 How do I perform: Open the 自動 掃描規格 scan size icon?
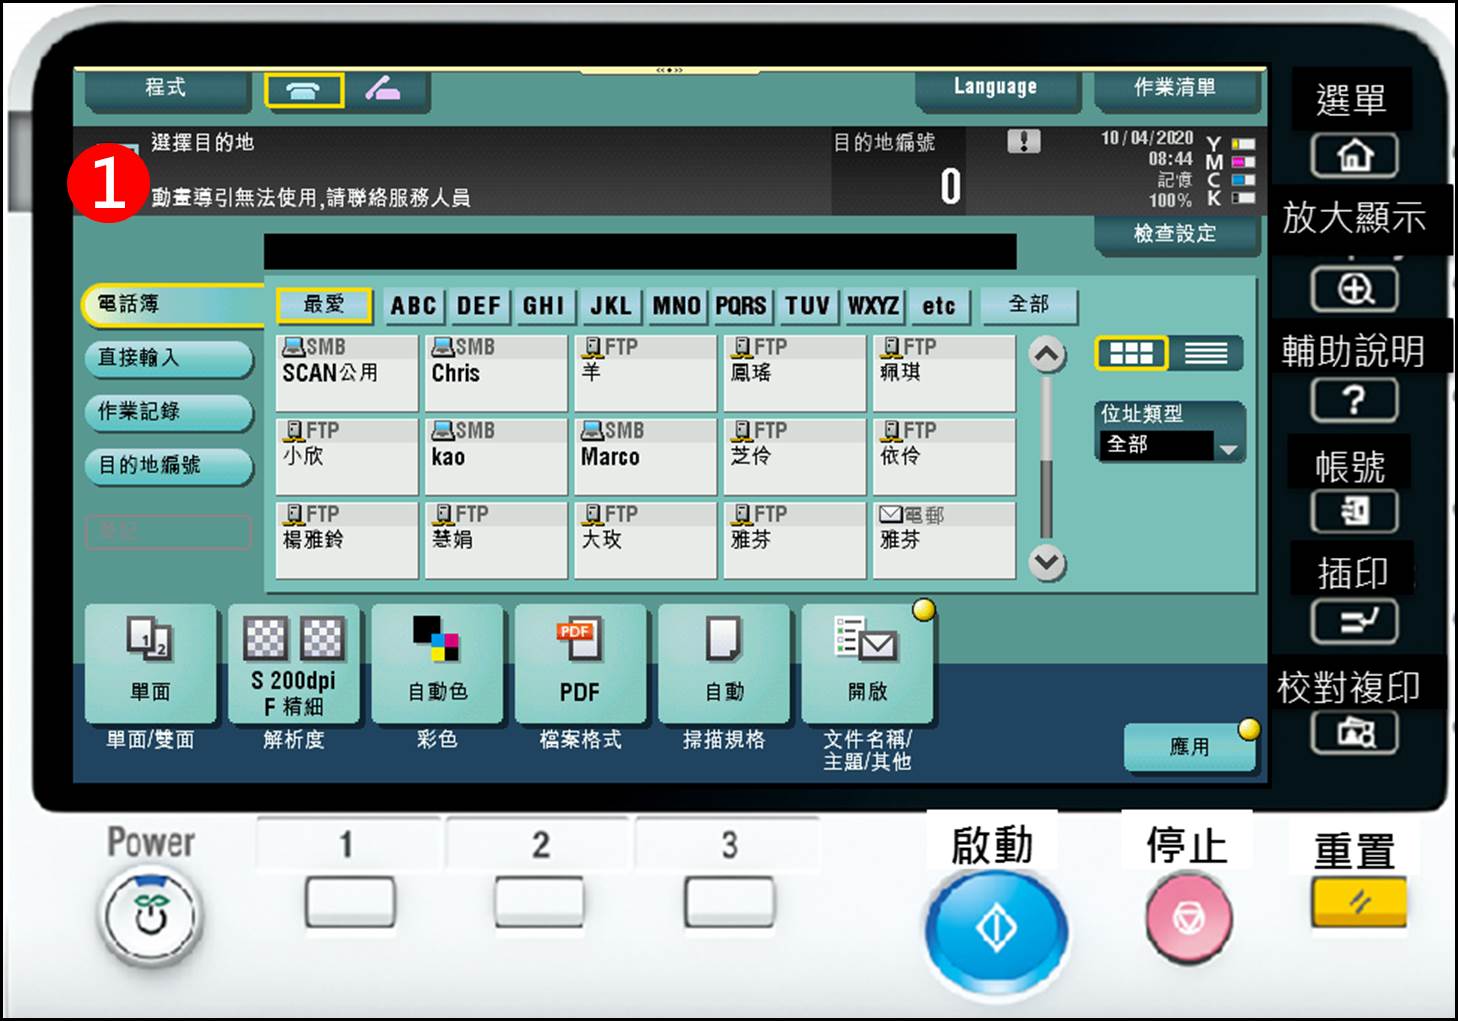tap(723, 663)
